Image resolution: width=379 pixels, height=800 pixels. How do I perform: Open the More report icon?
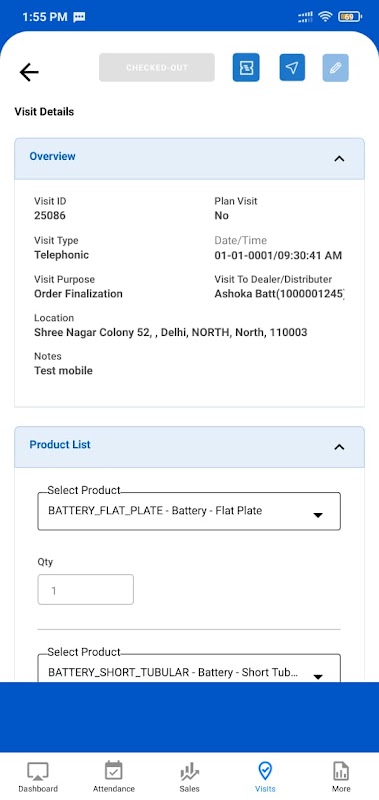click(x=341, y=771)
